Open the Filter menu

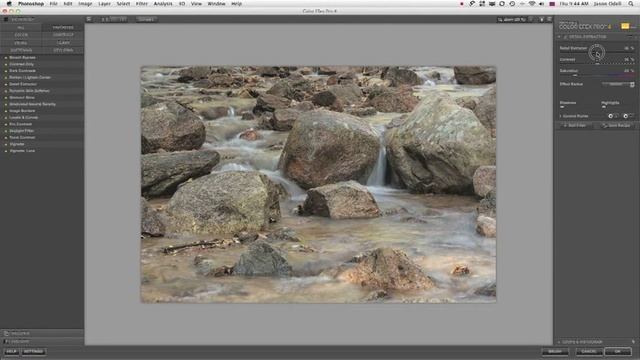click(142, 4)
